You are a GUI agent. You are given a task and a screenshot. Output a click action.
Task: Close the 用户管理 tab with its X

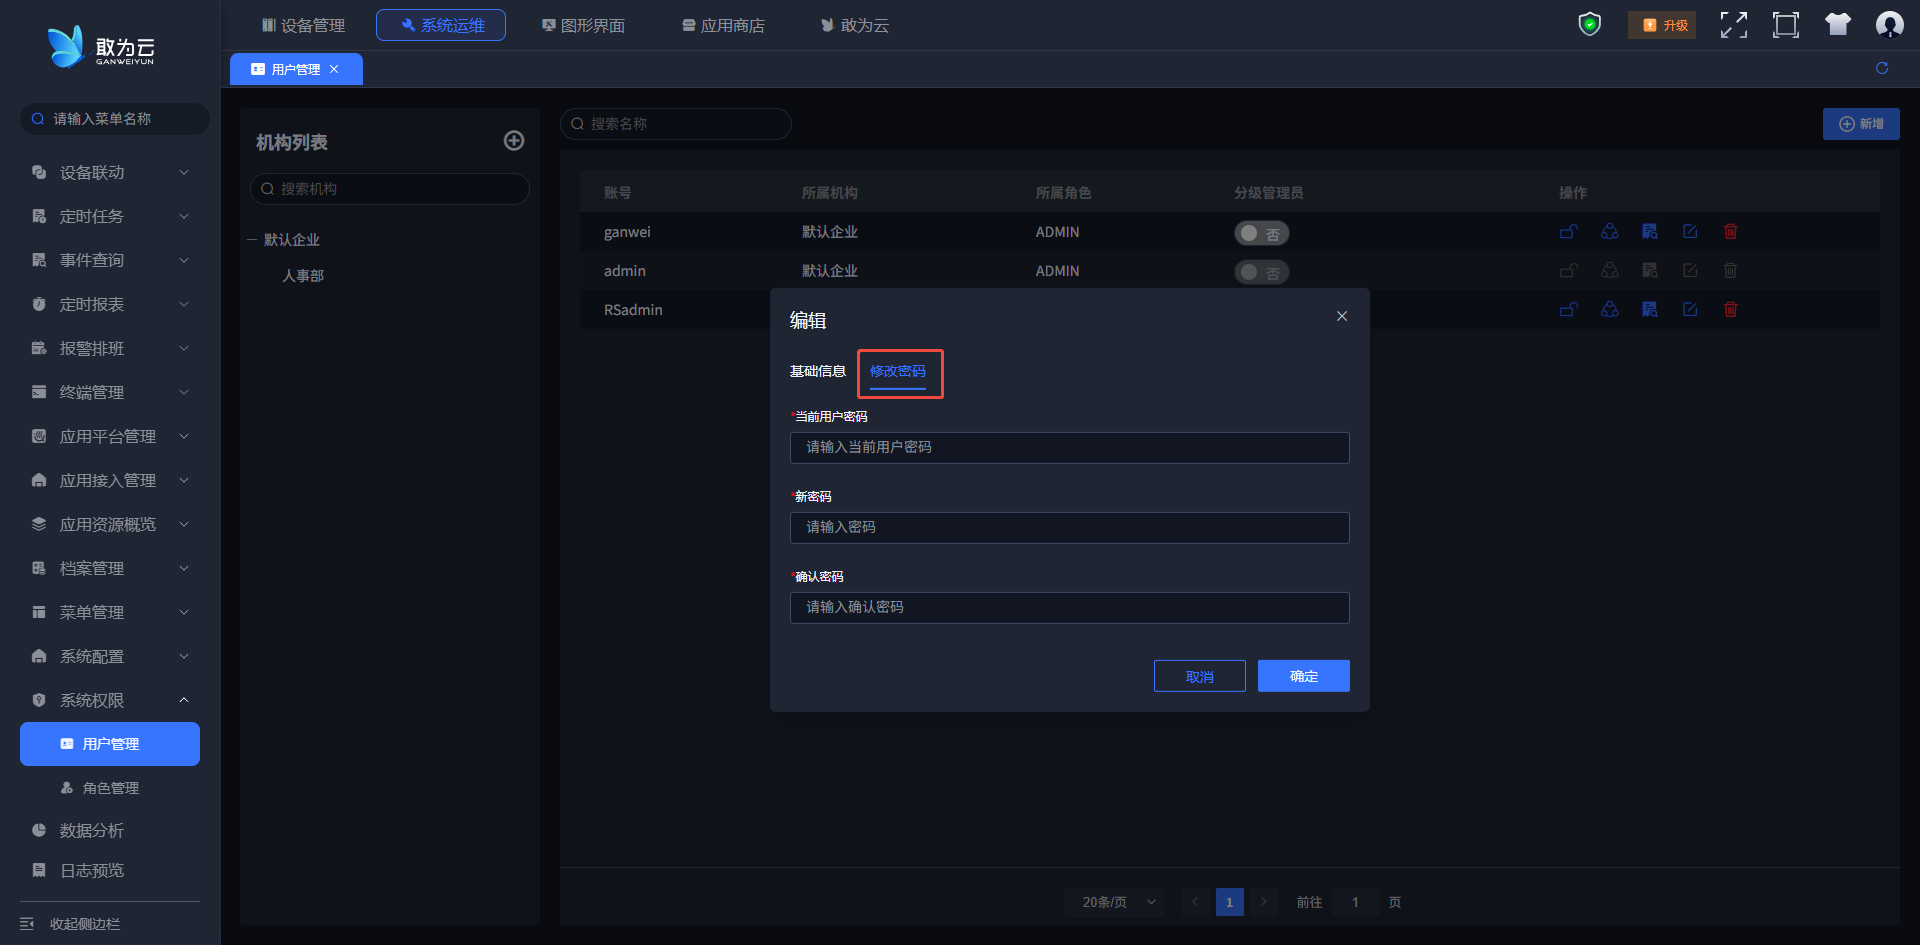click(334, 69)
